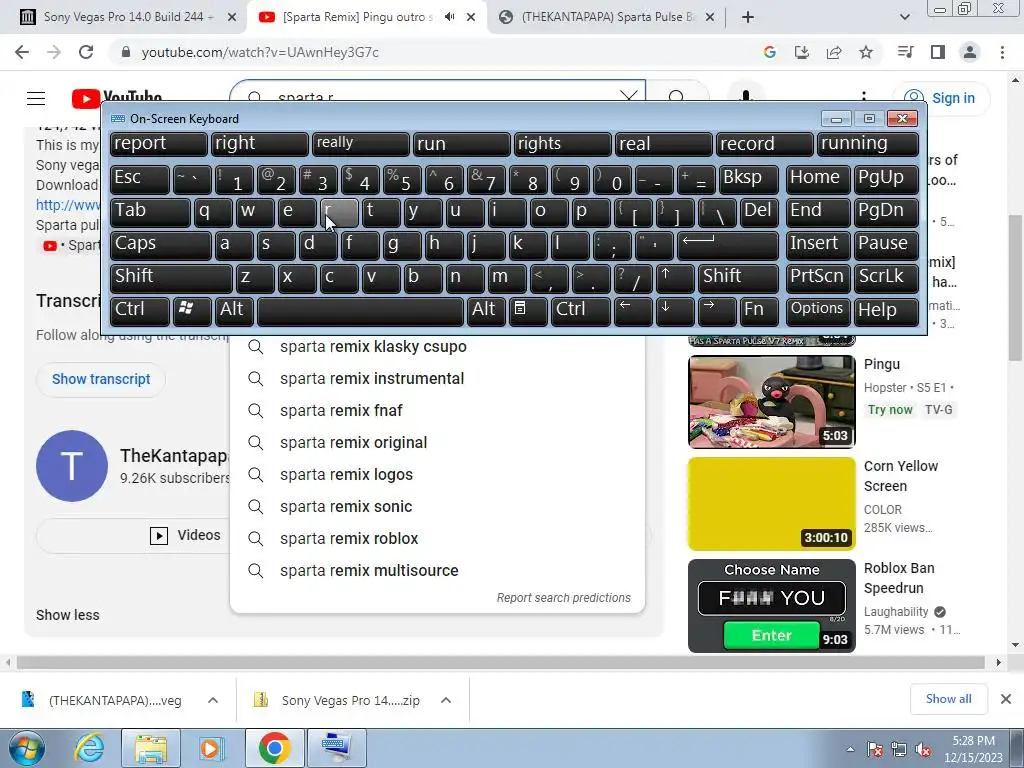Image resolution: width=1024 pixels, height=768 pixels.
Task: Click the horizontal page scrollbar
Action: point(501,663)
